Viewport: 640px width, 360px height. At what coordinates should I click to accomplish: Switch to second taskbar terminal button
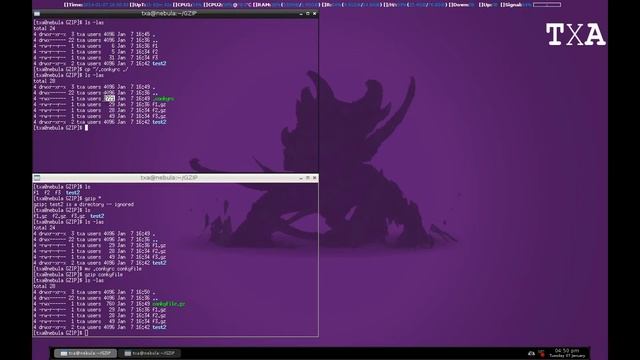[150, 353]
